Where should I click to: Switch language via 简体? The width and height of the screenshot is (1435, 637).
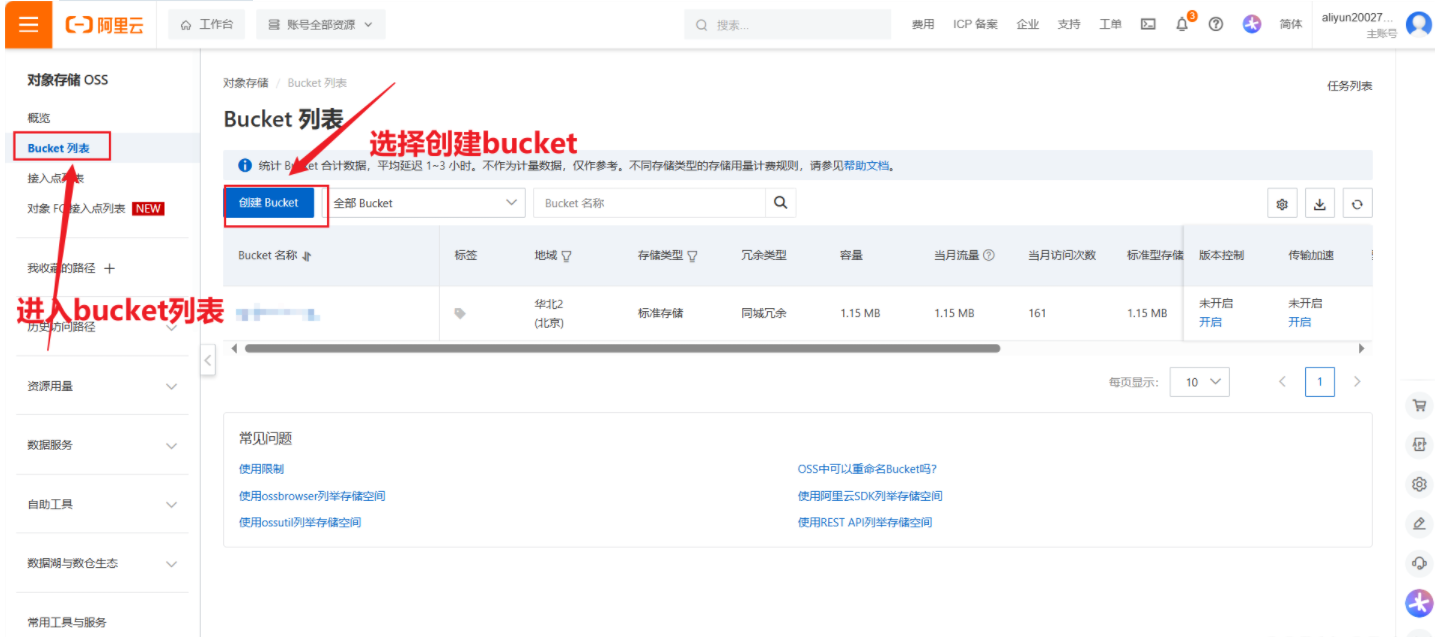[1291, 24]
